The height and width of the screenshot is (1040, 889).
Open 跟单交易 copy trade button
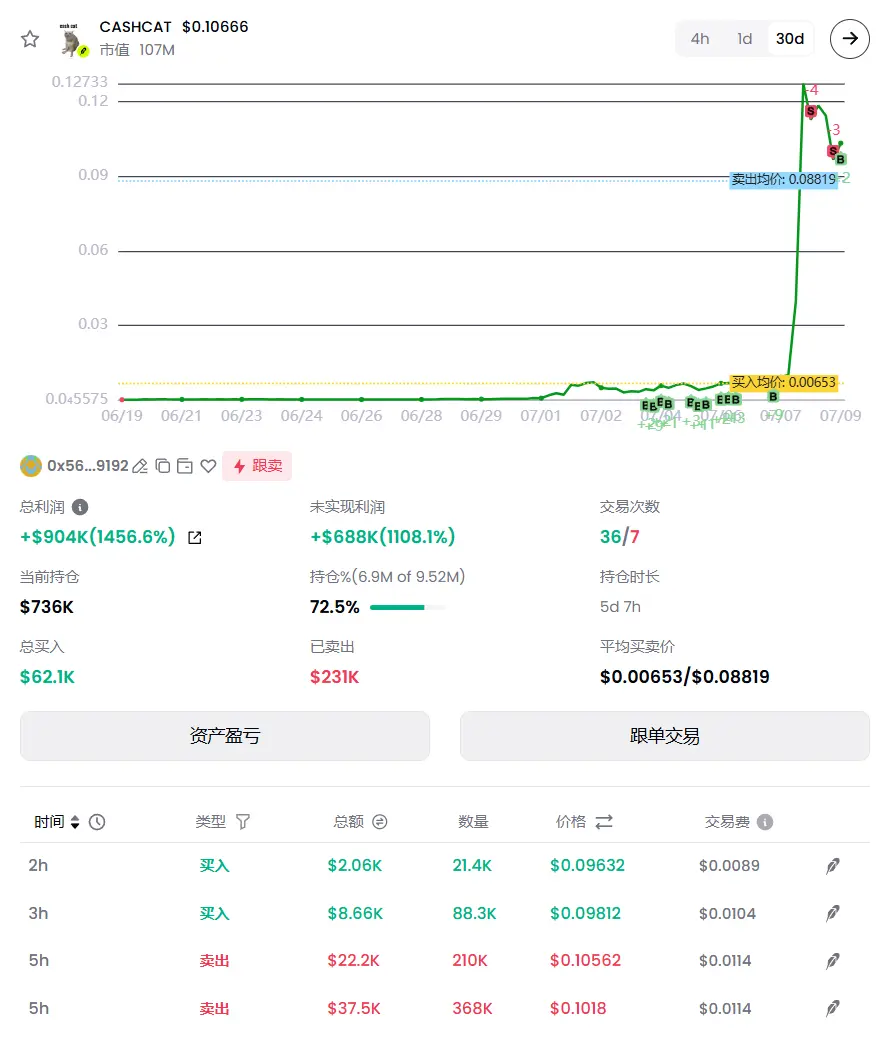click(x=665, y=736)
